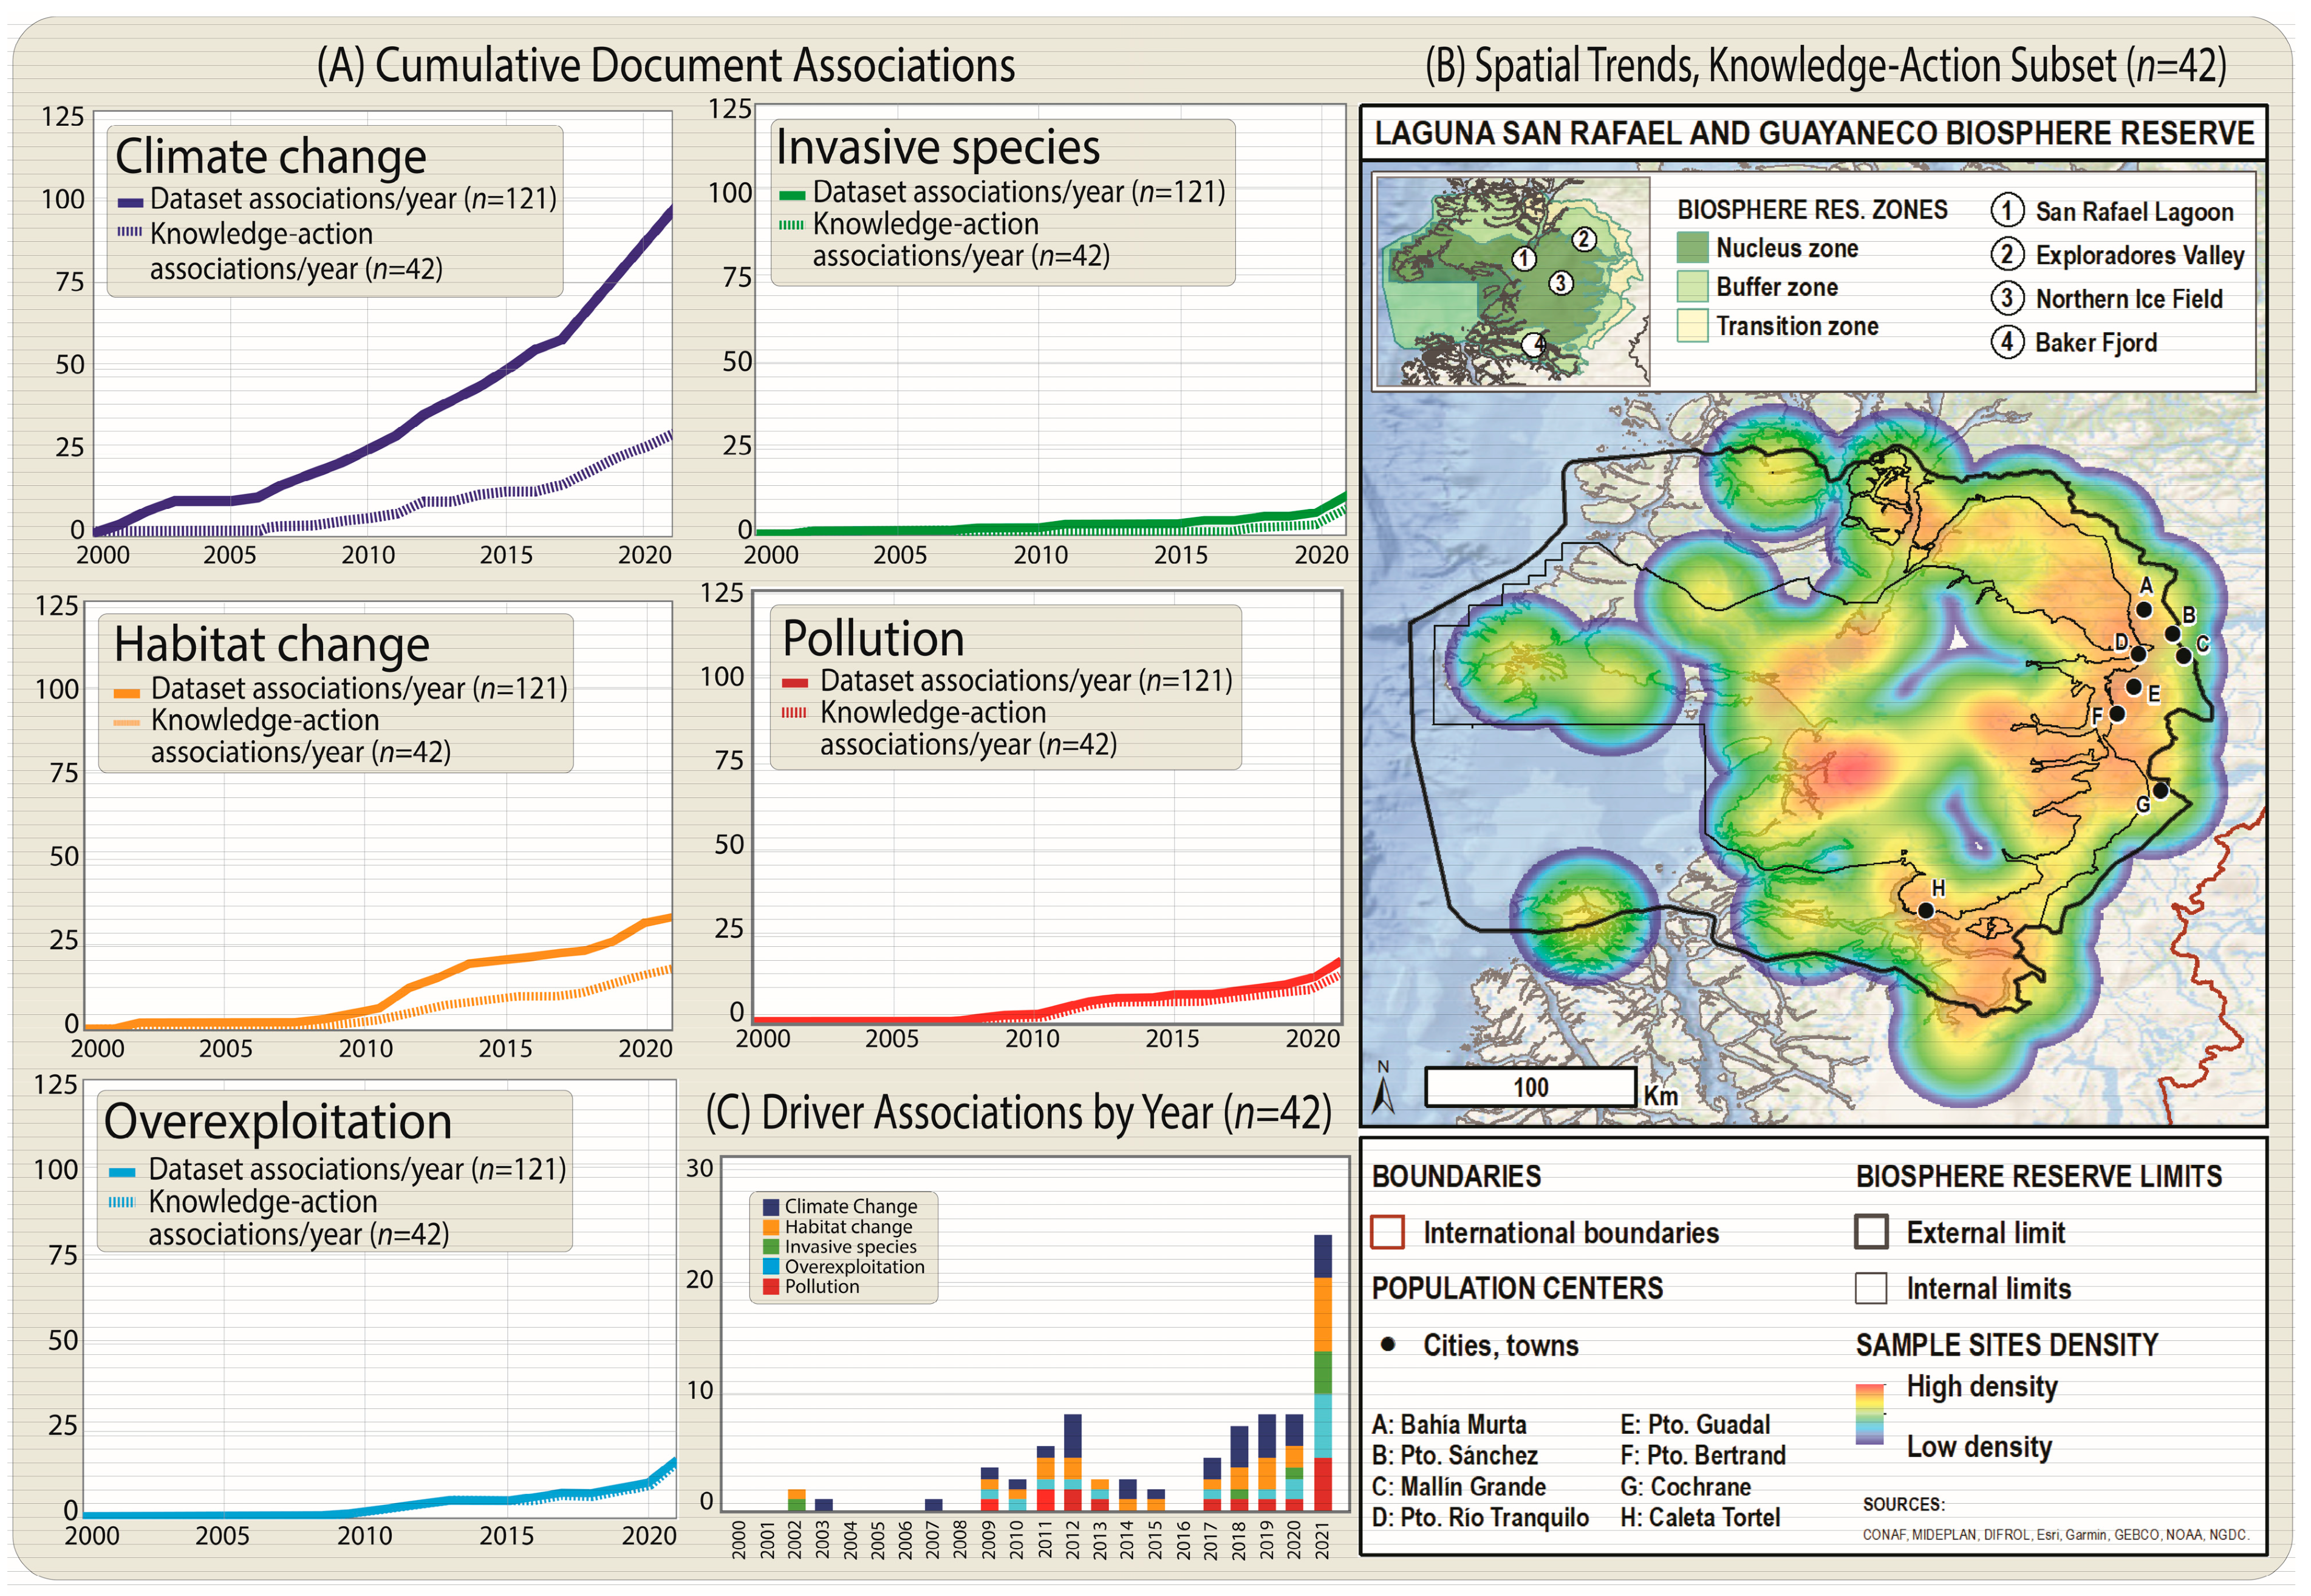Click the Nucleus zone green swatch
Viewport: 2311px width, 1596px height.
(x=1692, y=248)
